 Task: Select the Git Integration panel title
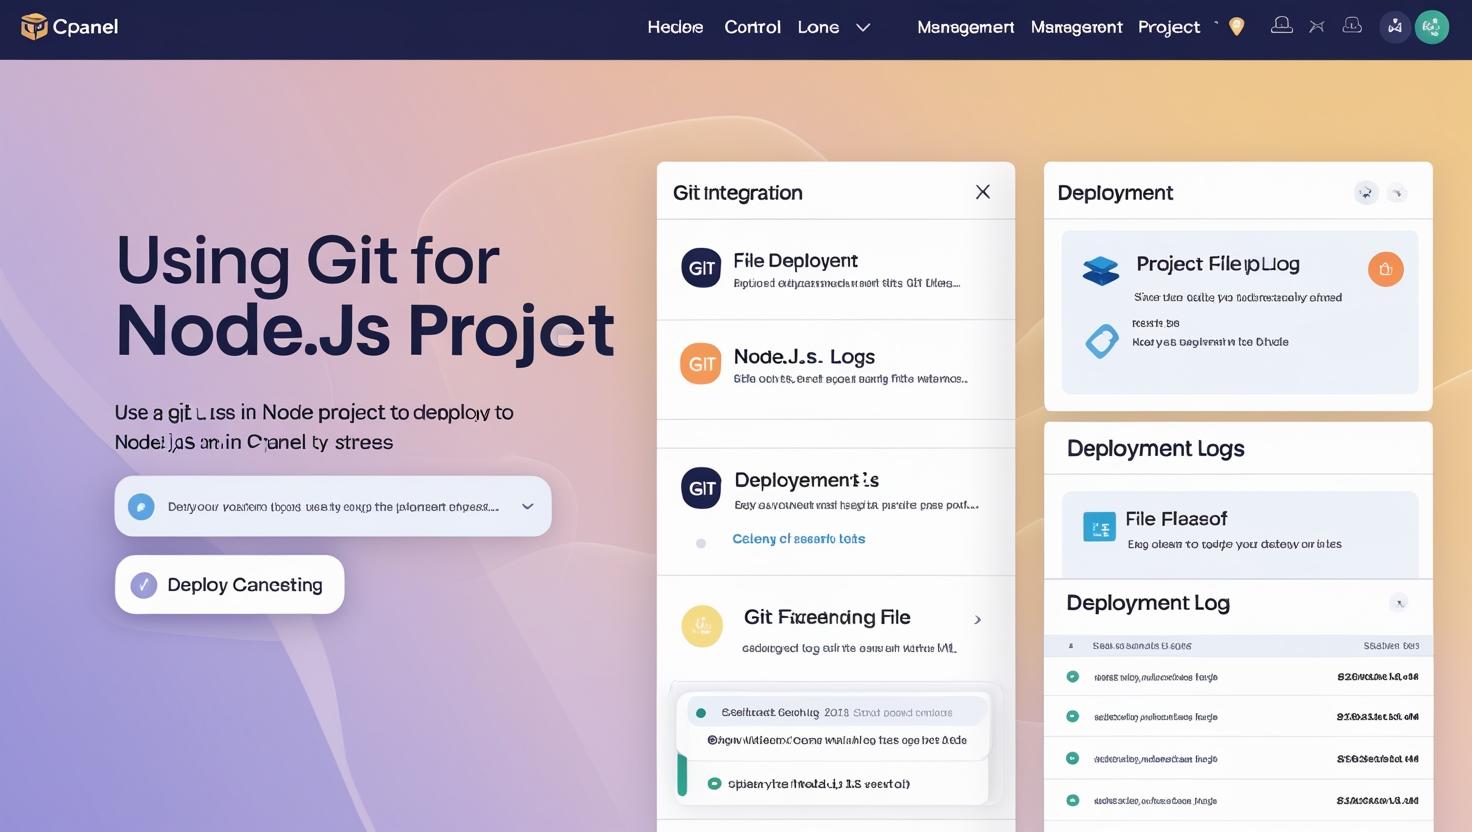(x=737, y=193)
